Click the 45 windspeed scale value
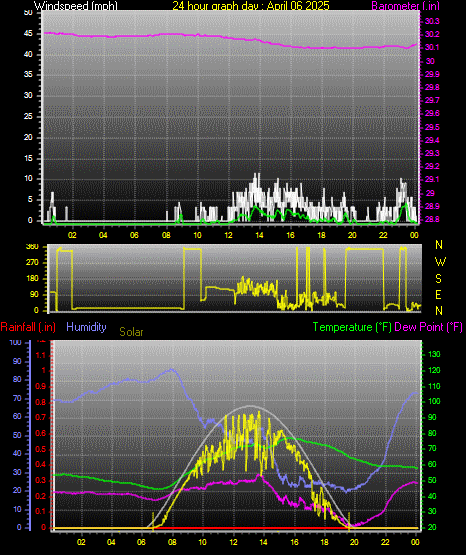 pos(28,34)
